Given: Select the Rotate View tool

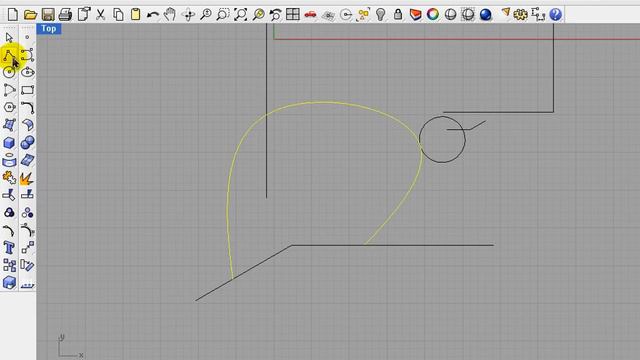Looking at the screenshot, I should (189, 15).
